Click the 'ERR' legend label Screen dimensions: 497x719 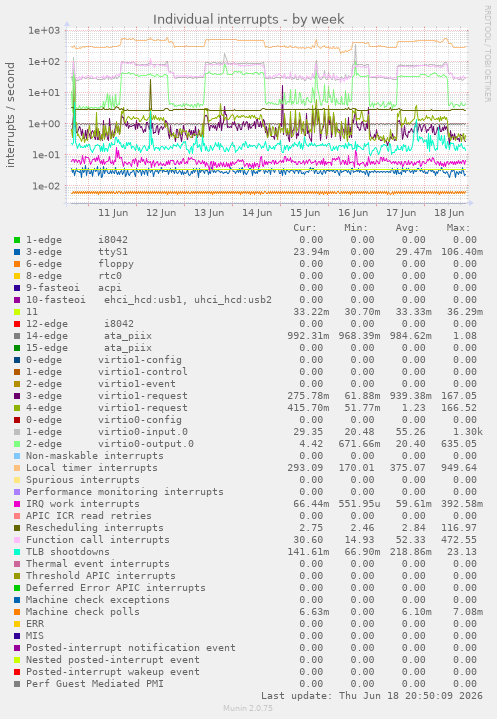[35, 624]
